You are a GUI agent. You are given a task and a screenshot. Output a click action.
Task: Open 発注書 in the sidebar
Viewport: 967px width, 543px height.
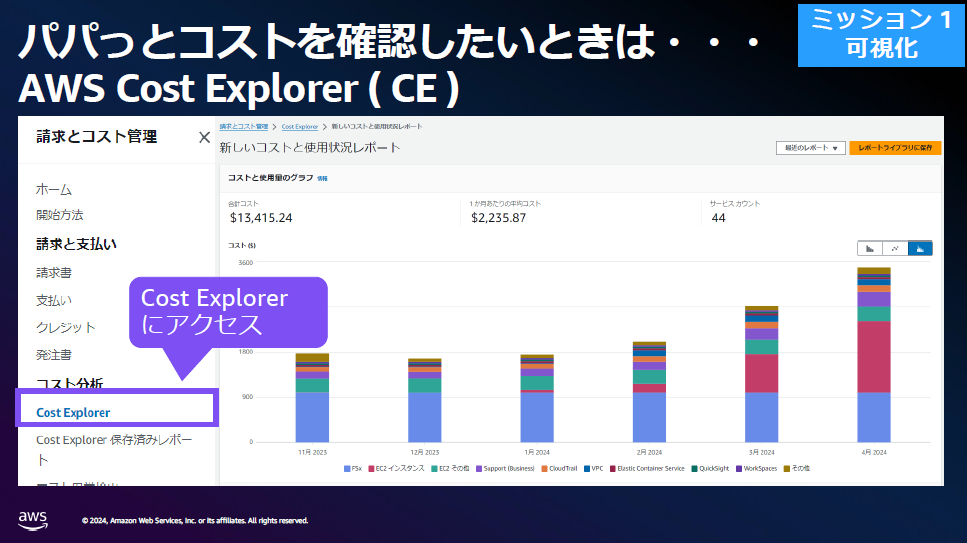pyautogui.click(x=54, y=355)
